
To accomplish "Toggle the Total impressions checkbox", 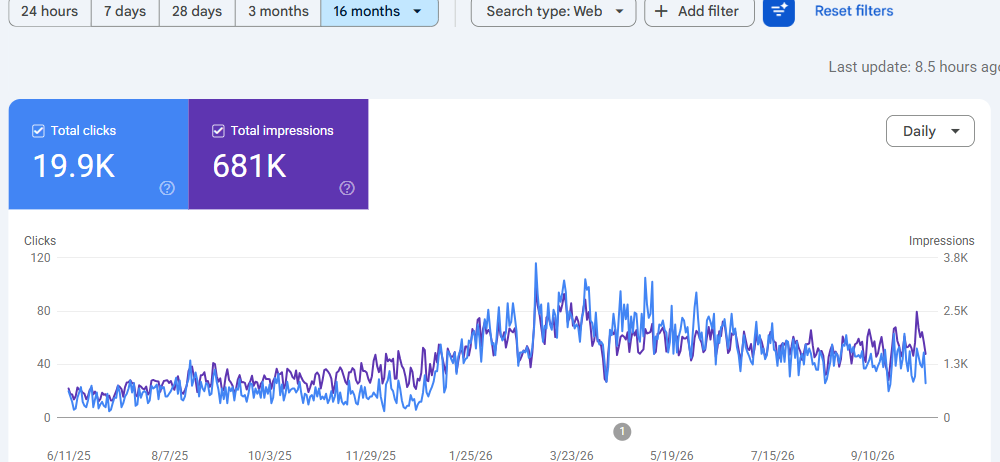I will click(218, 131).
